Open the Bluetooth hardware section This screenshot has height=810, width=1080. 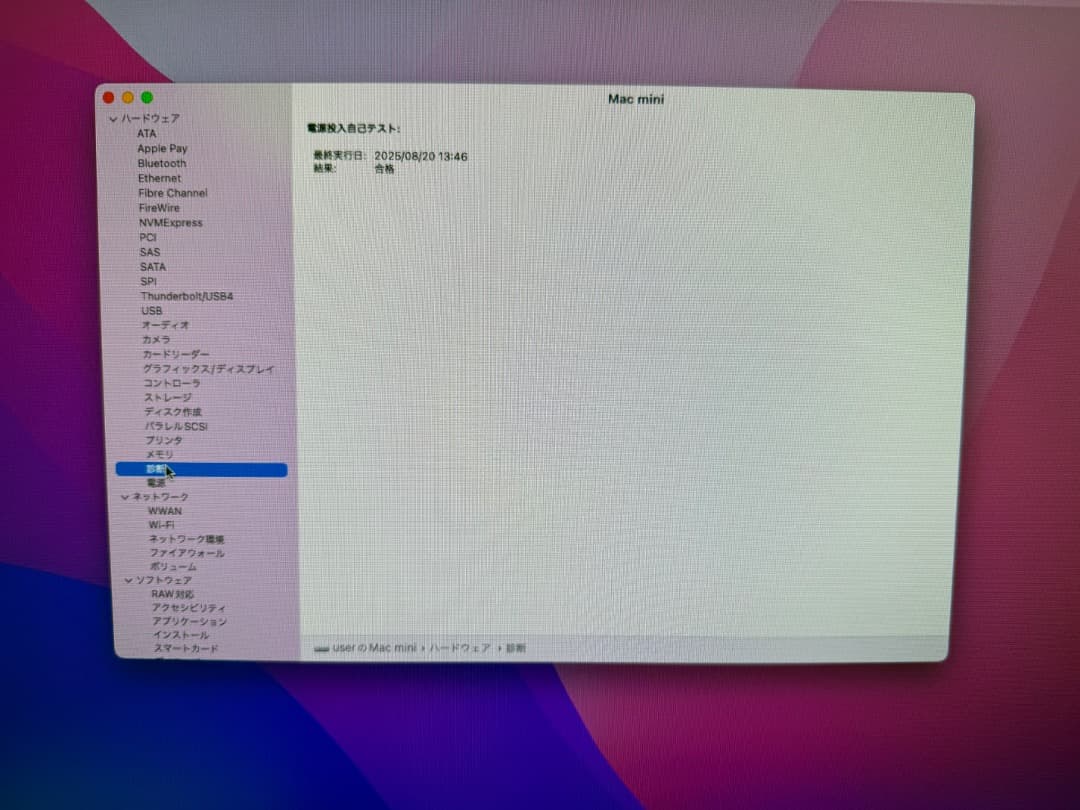point(162,163)
